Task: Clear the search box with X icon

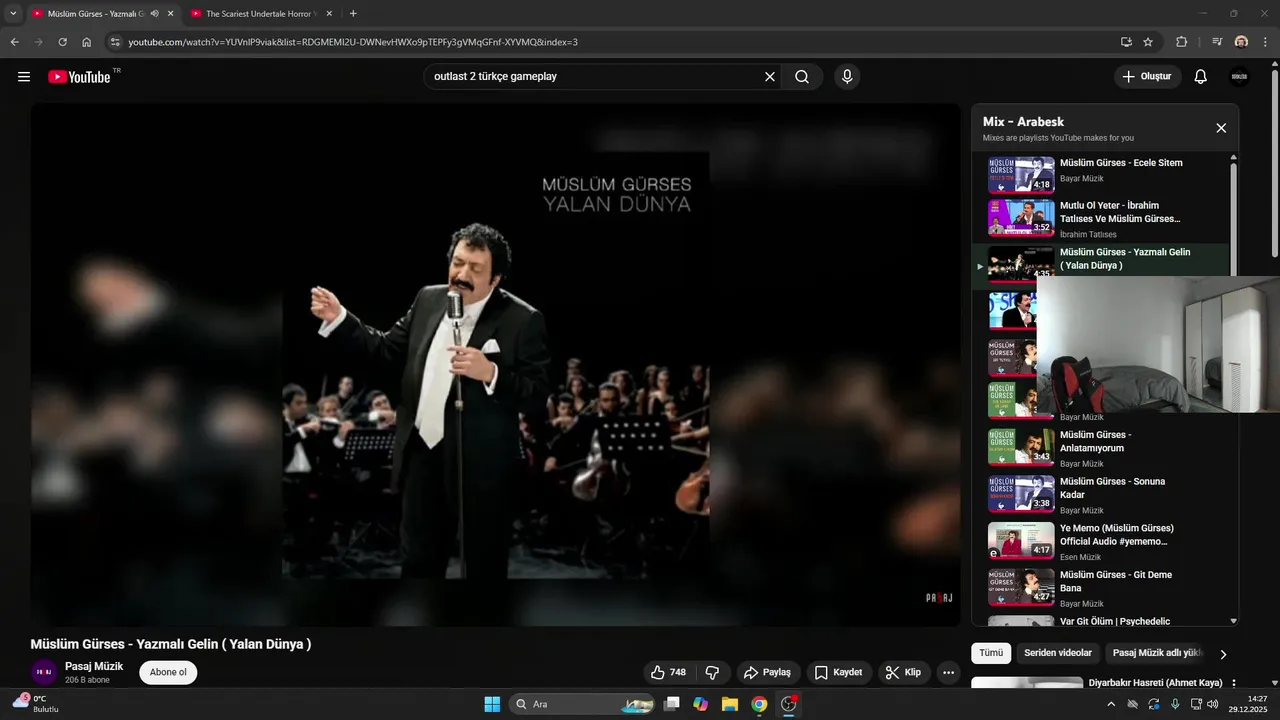Action: click(x=770, y=77)
